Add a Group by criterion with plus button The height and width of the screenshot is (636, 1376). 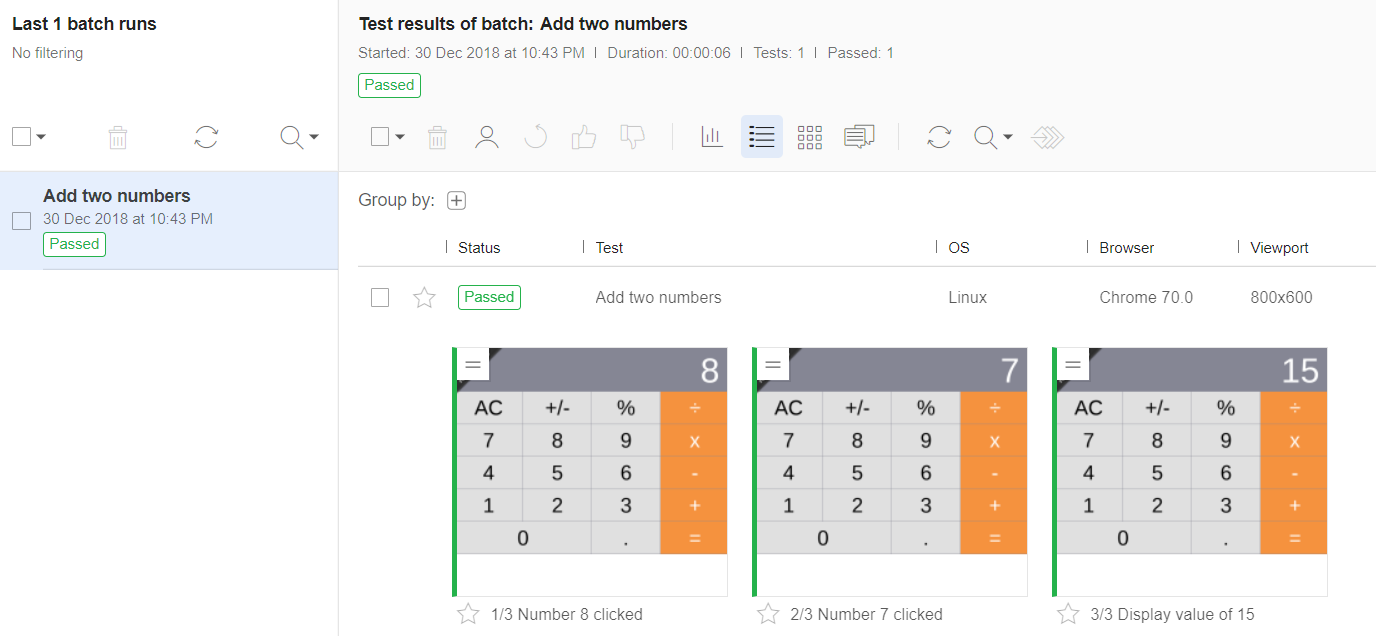[x=456, y=201]
